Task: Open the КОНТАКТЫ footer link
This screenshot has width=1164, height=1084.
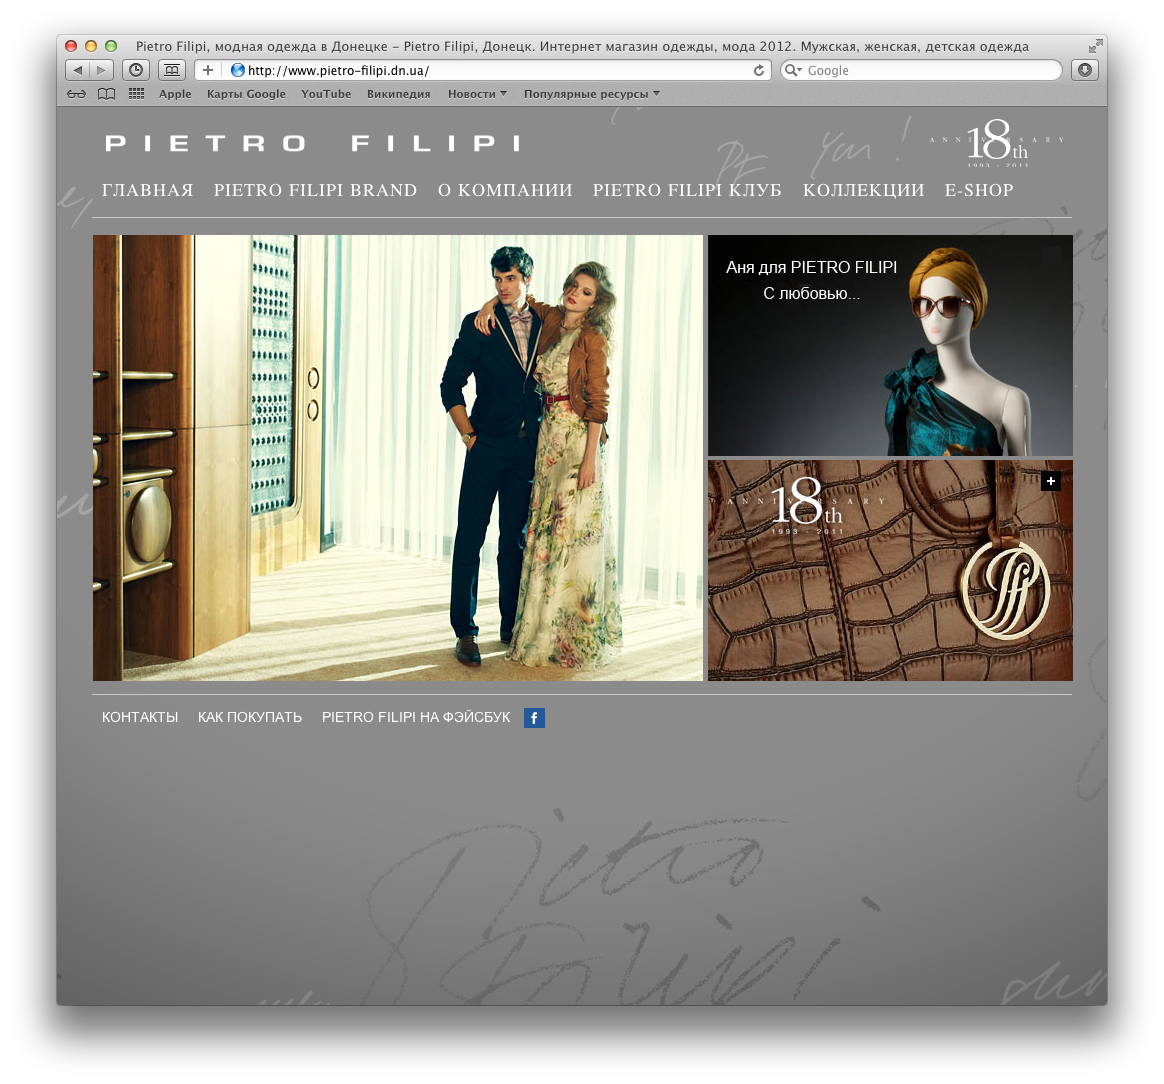Action: [x=140, y=717]
